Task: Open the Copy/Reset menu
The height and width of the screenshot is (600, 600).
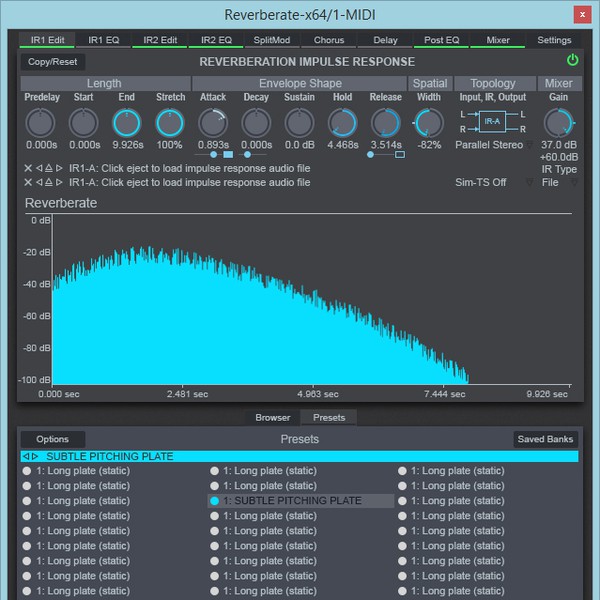Action: point(52,62)
